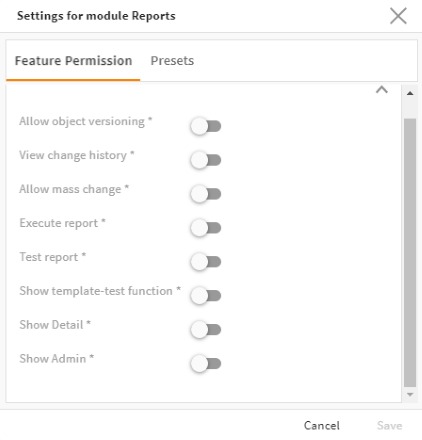Click the "Show template-test function" label text
422x440 pixels.
pyautogui.click(x=96, y=291)
